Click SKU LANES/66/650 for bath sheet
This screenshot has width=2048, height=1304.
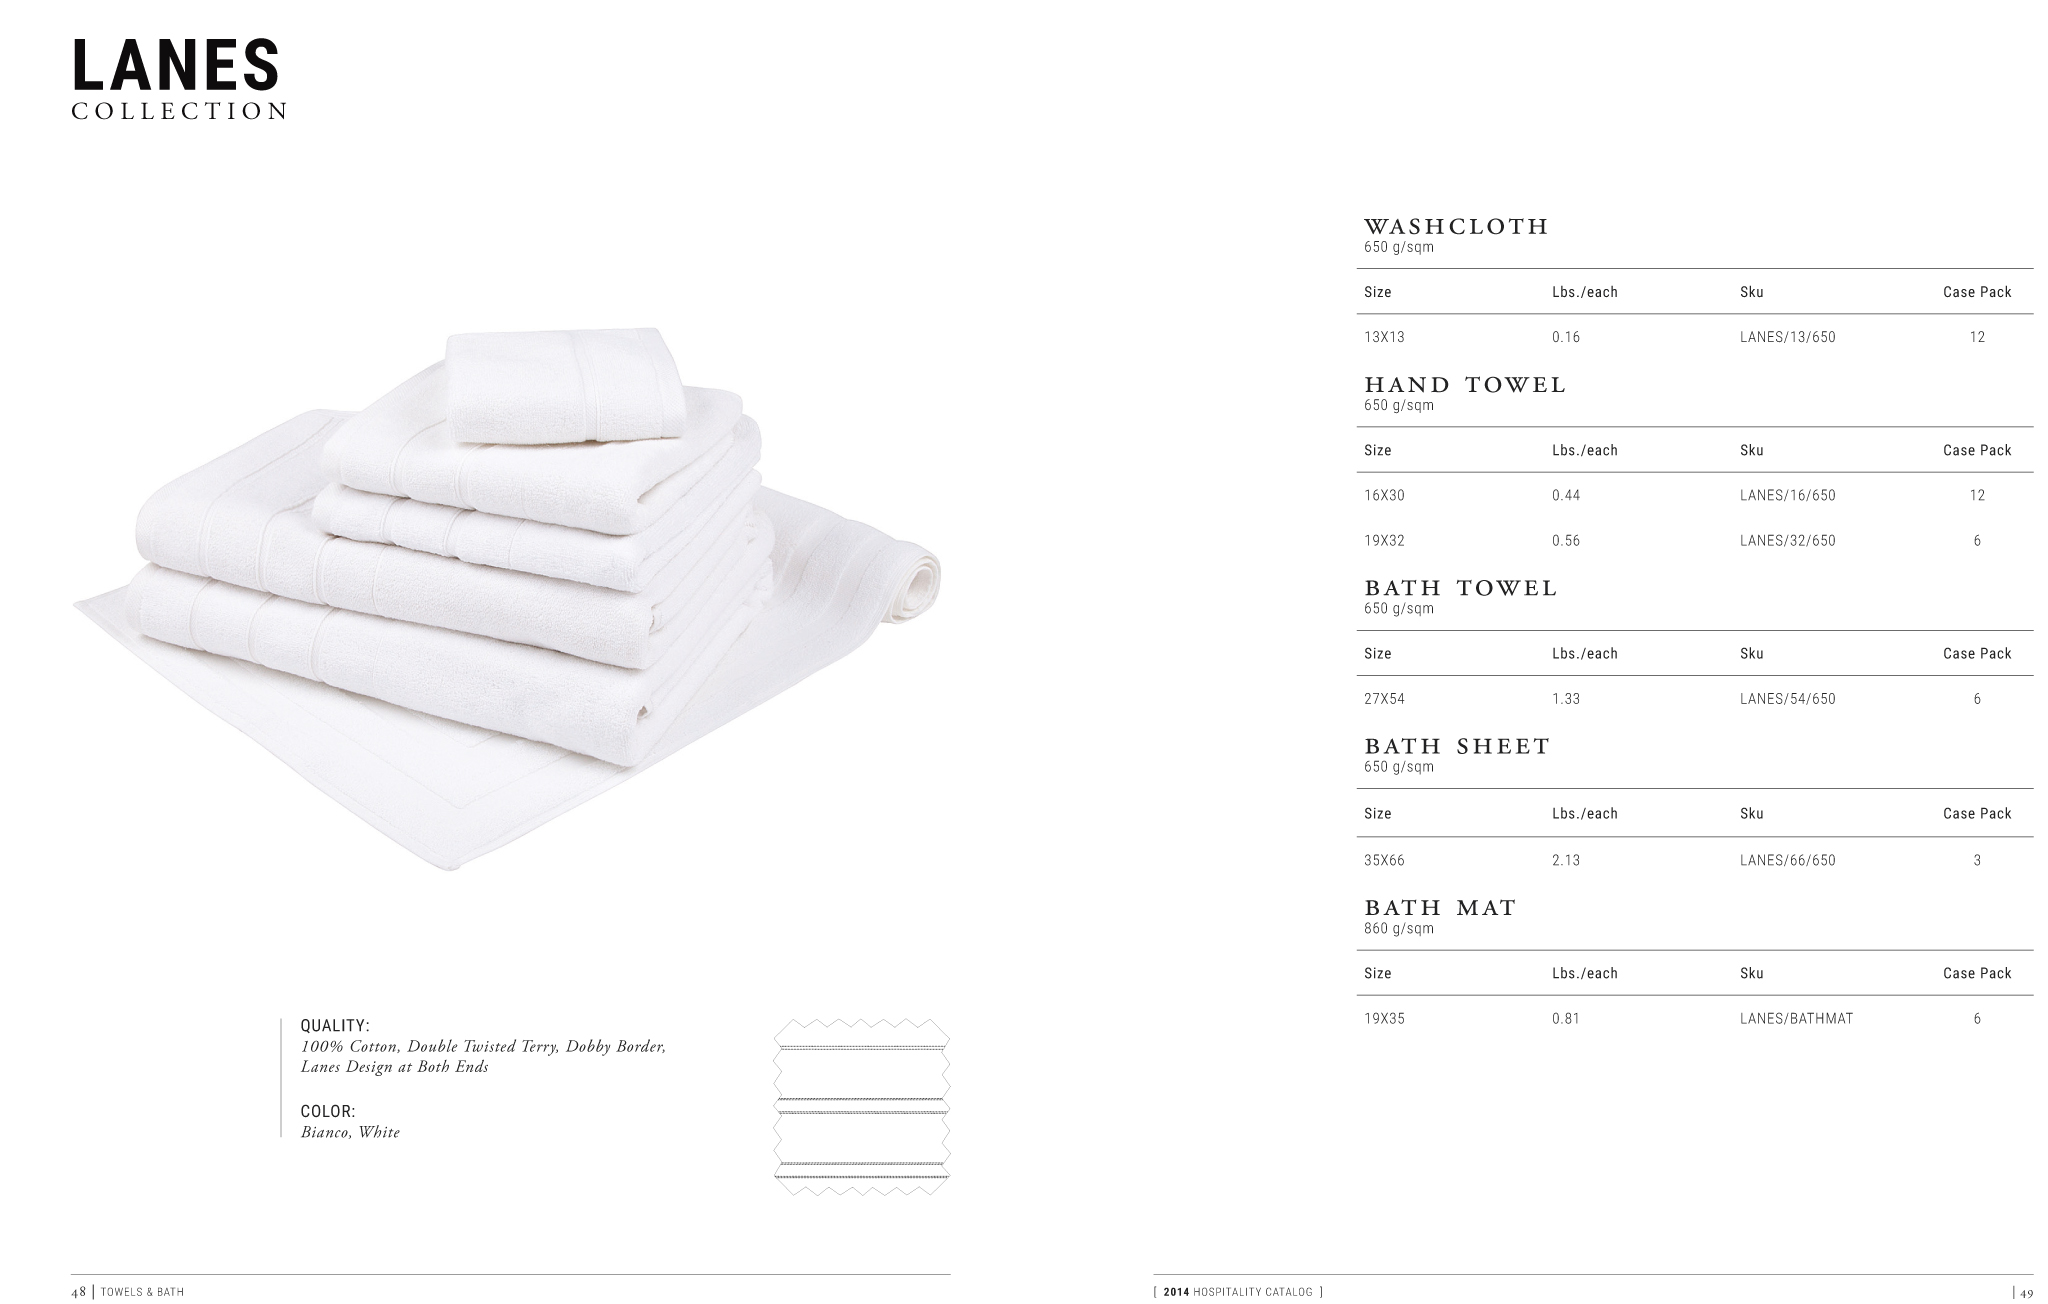[1788, 860]
